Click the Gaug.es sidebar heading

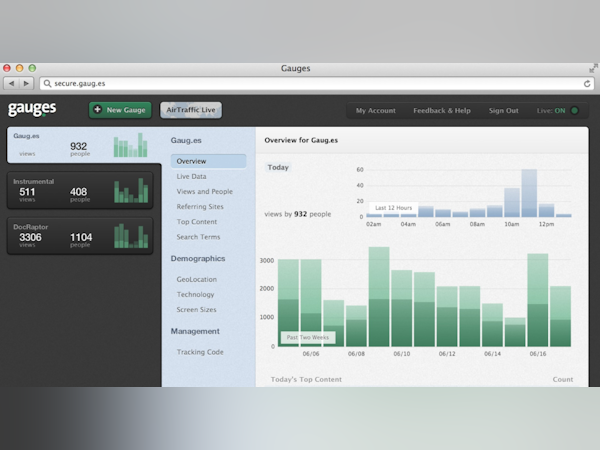(x=186, y=140)
